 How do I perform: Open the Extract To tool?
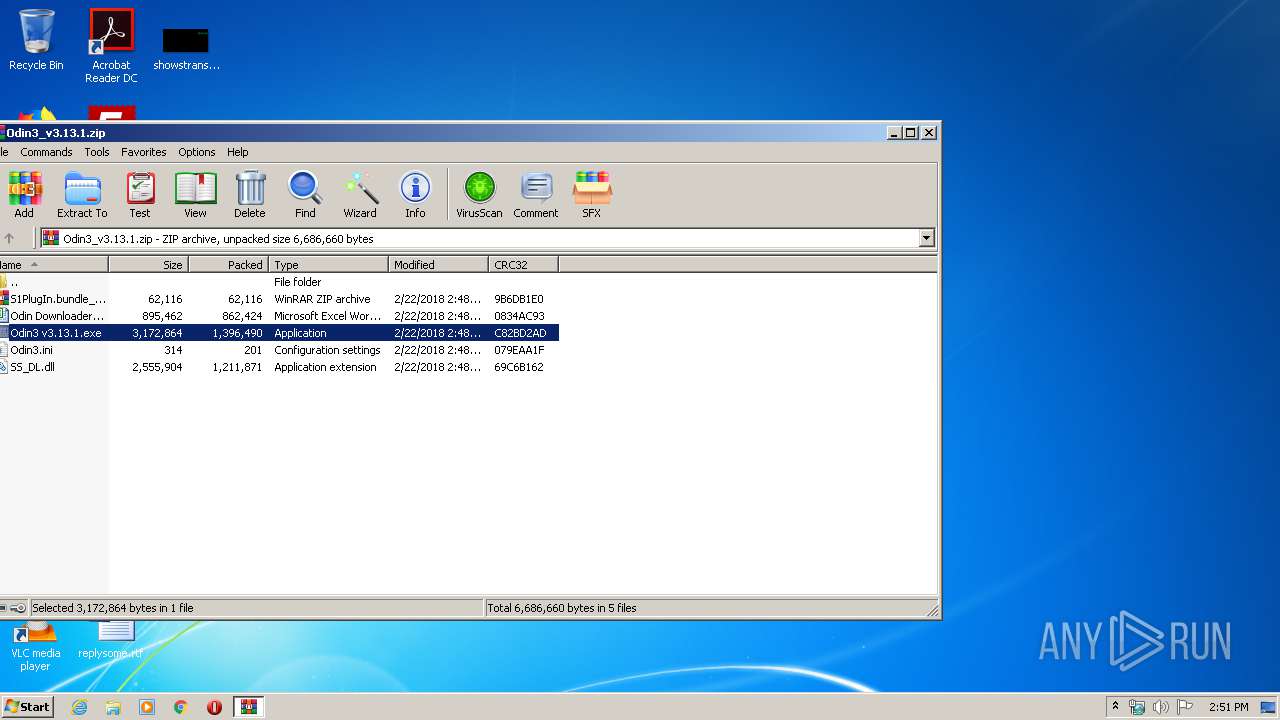point(82,194)
